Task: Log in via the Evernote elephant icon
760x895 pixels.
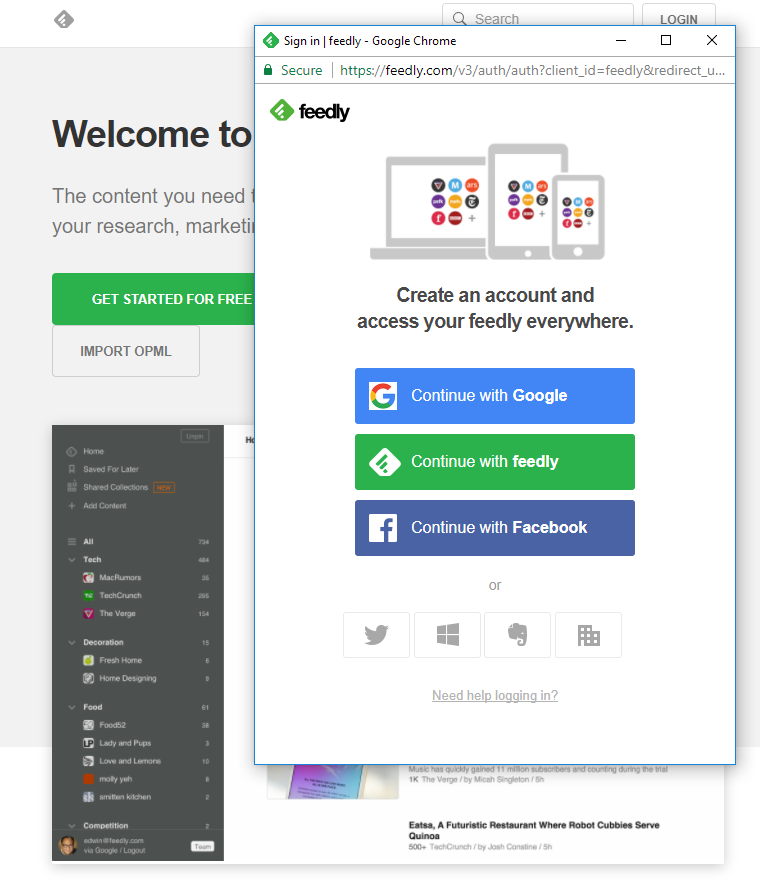Action: pos(517,635)
